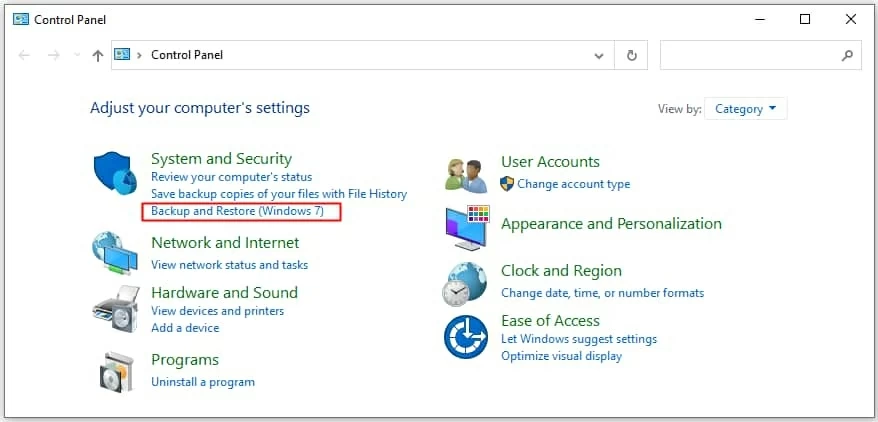Click the Programs disc icon
Screen dimensions: 878x422
point(116,371)
